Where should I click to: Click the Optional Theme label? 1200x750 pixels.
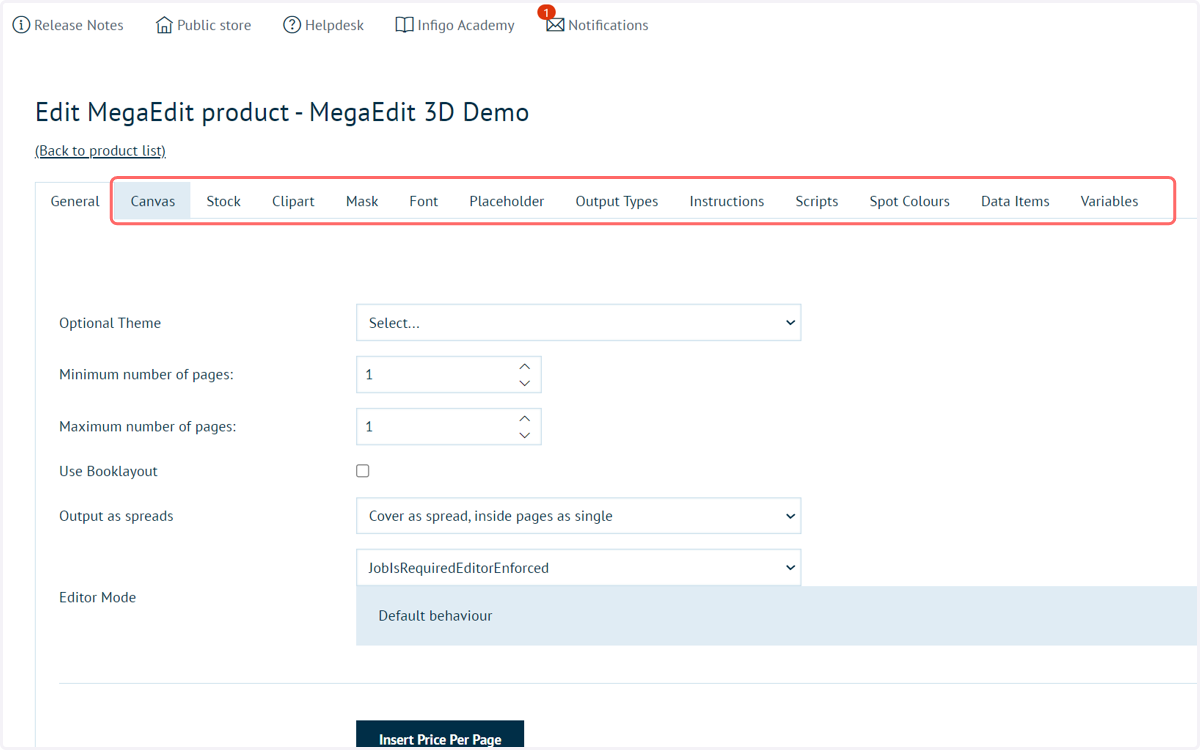110,323
